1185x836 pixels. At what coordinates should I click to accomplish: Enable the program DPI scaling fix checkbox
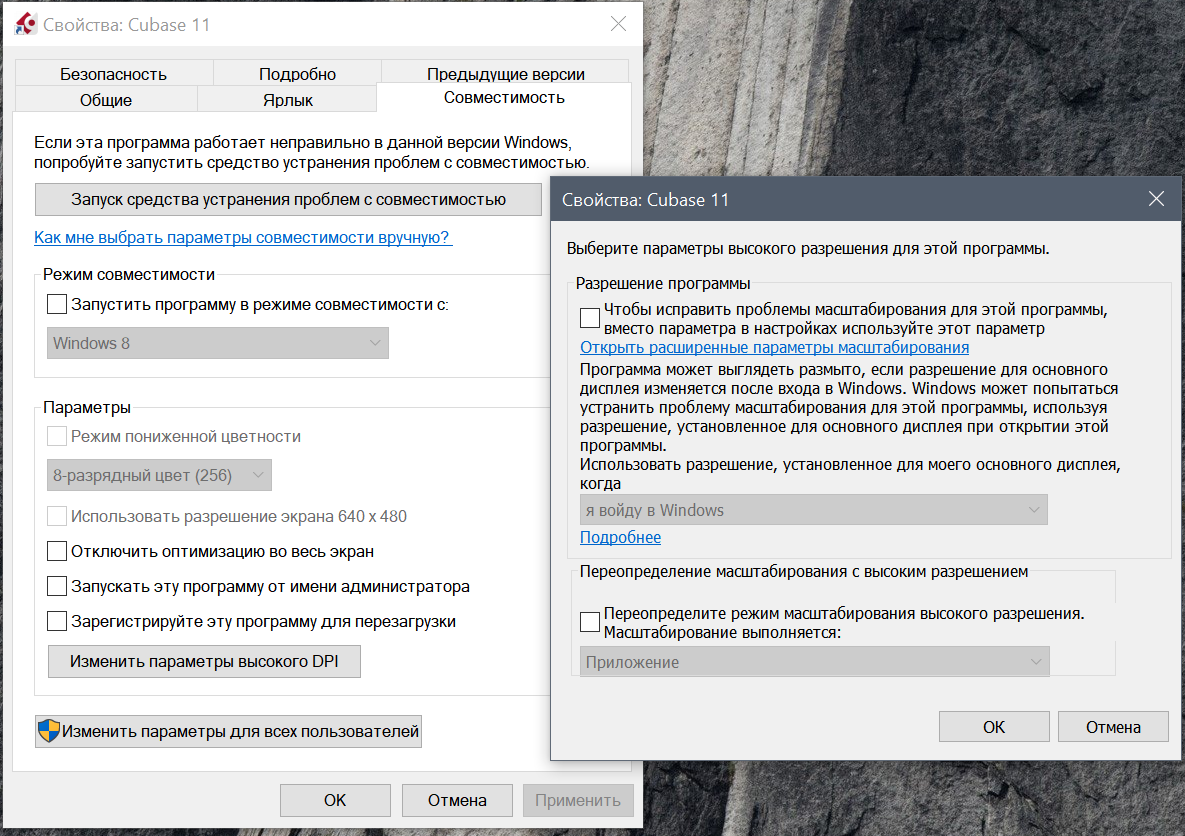pyautogui.click(x=590, y=318)
